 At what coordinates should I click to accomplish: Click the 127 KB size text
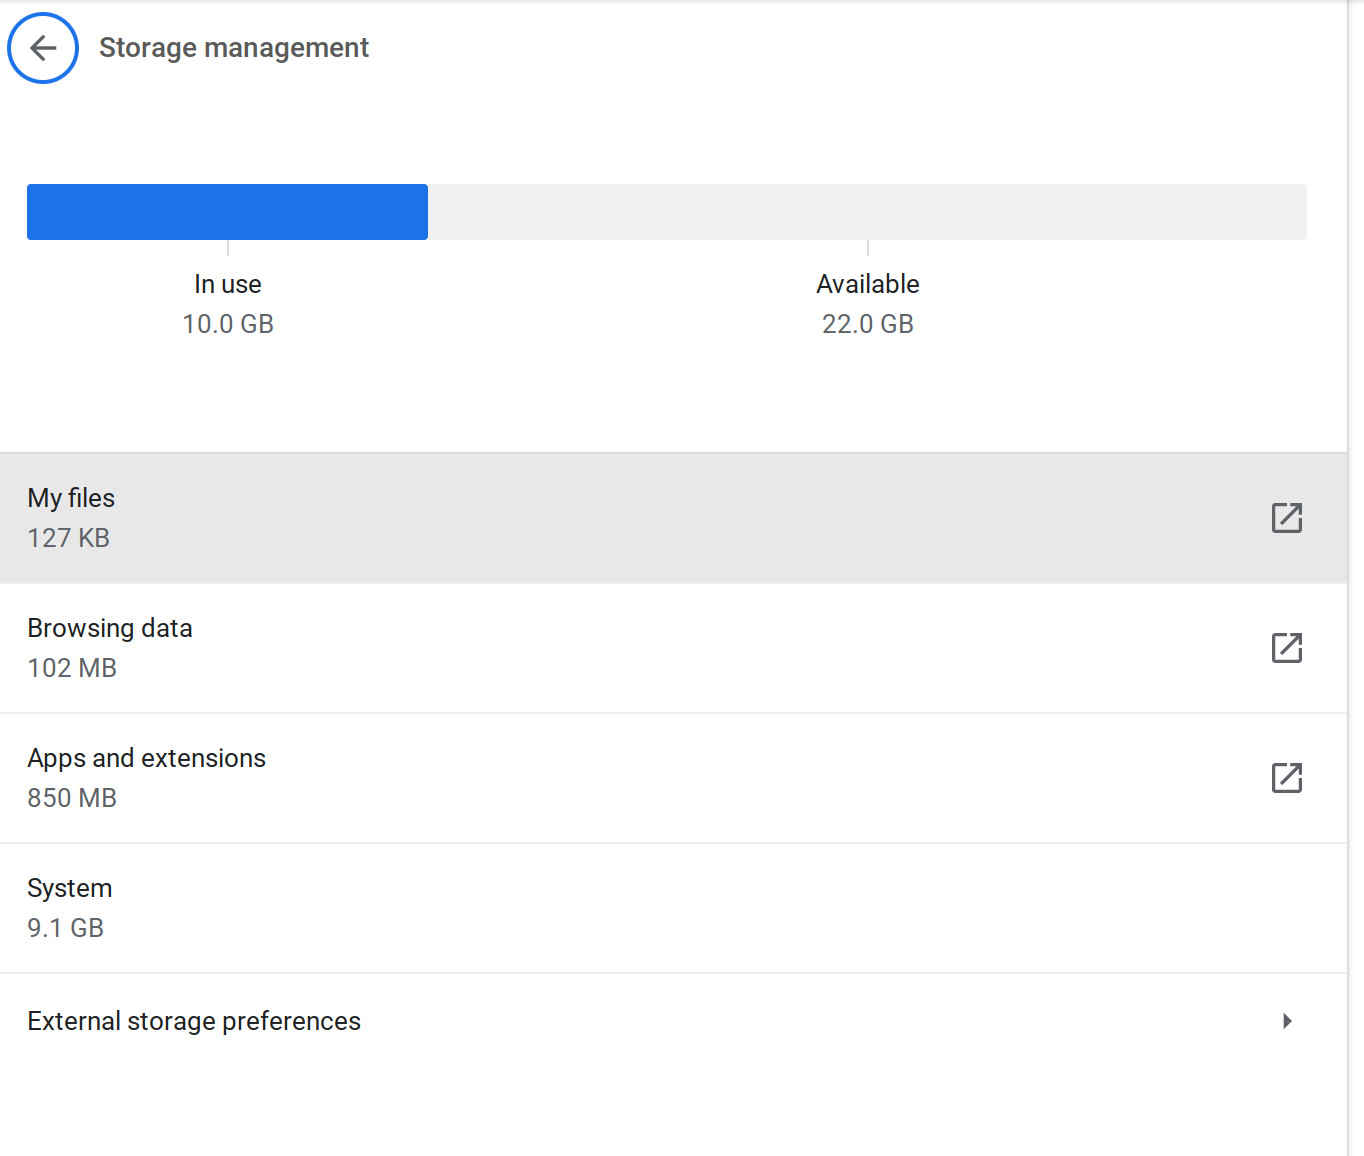69,538
